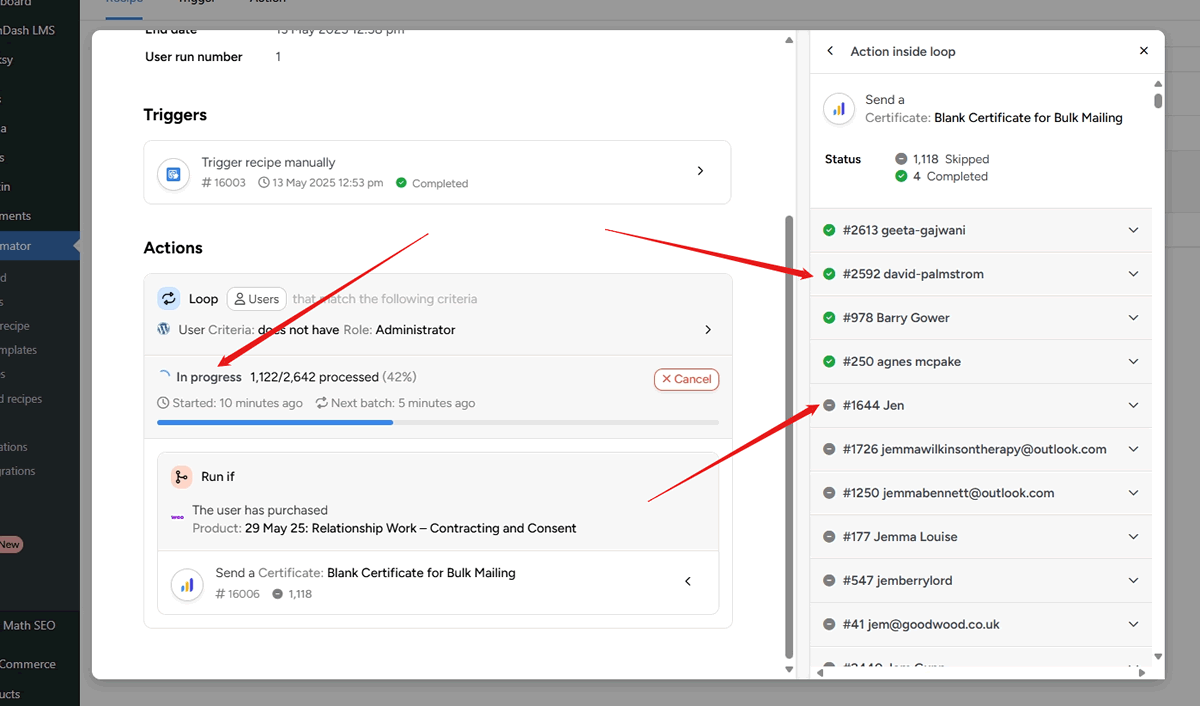Go back from Action inside loop panel
Image resolution: width=1200 pixels, height=706 pixels.
click(830, 51)
